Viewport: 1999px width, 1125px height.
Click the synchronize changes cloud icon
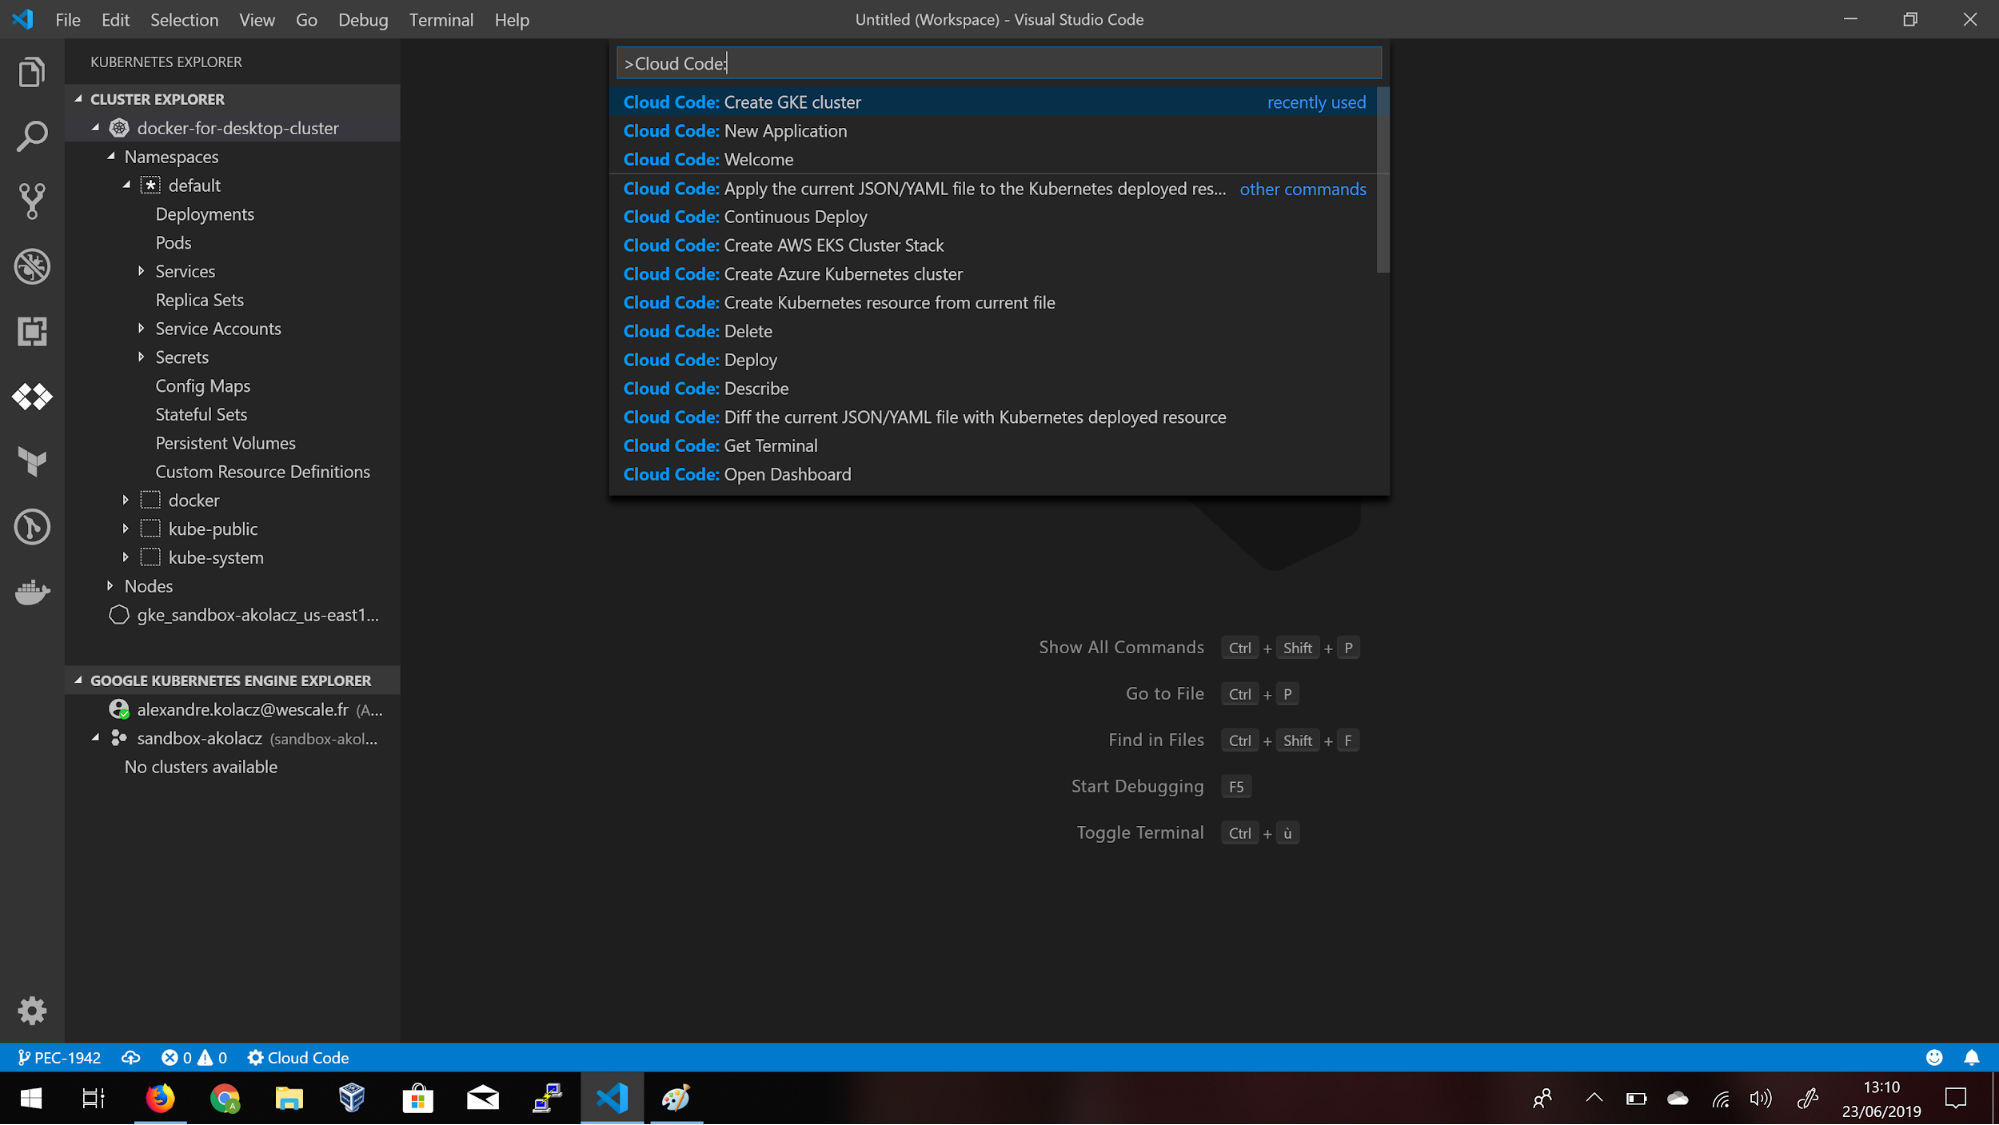pos(131,1057)
